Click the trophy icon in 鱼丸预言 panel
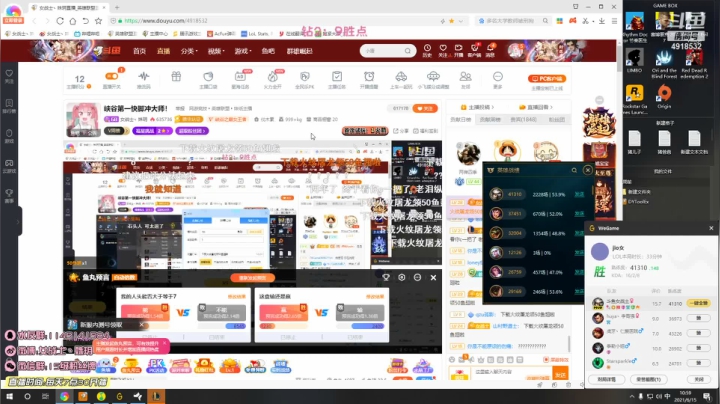This screenshot has height=404, width=720. pos(386,277)
